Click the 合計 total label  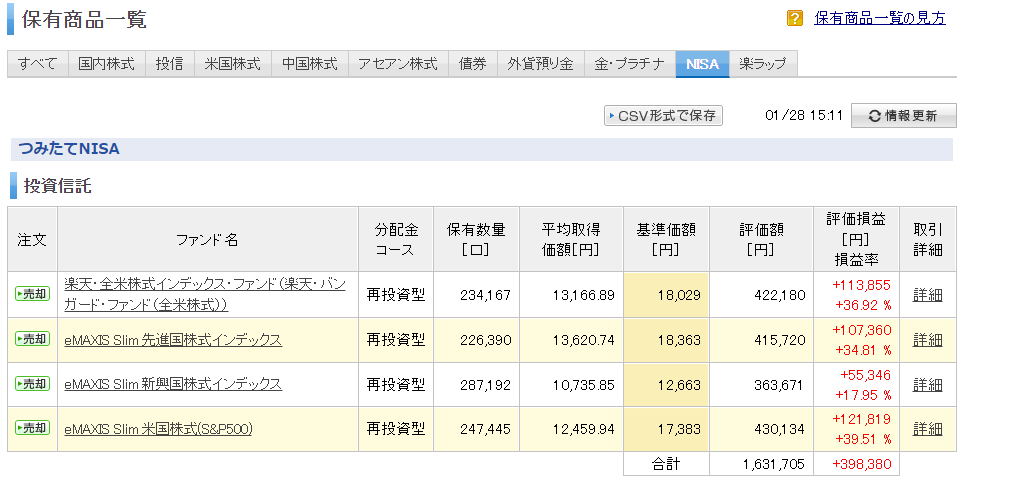[666, 464]
